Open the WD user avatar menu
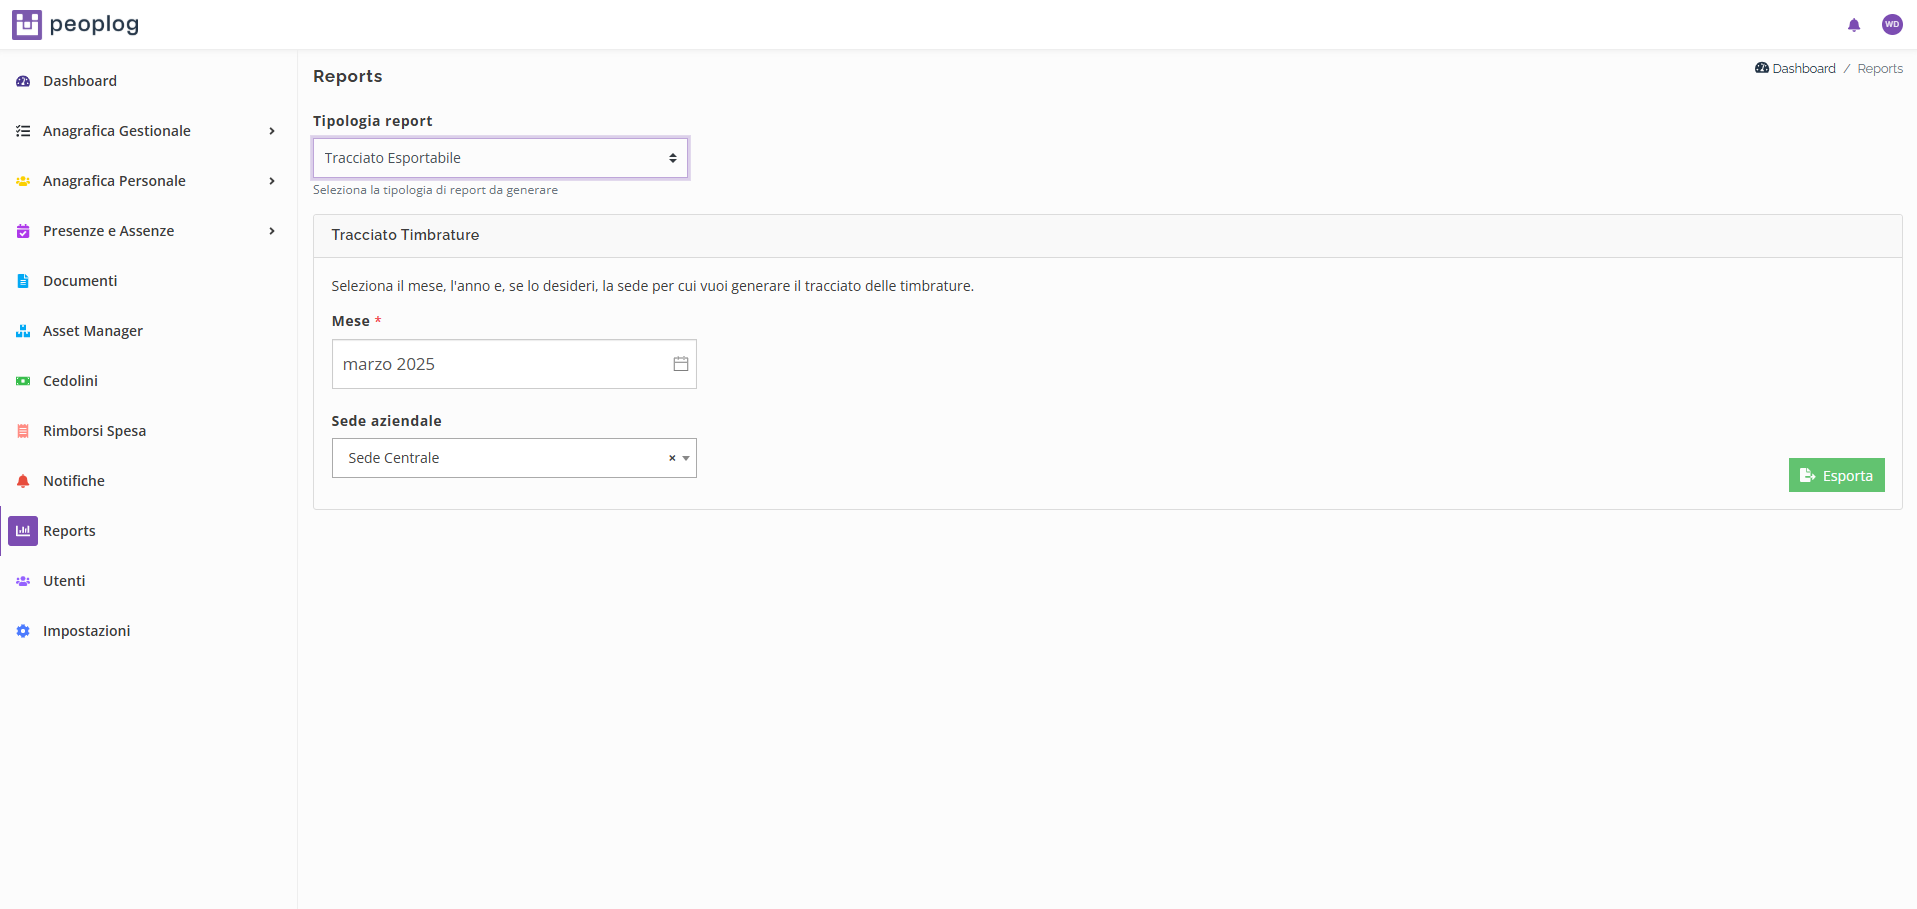This screenshot has height=909, width=1917. (x=1891, y=25)
